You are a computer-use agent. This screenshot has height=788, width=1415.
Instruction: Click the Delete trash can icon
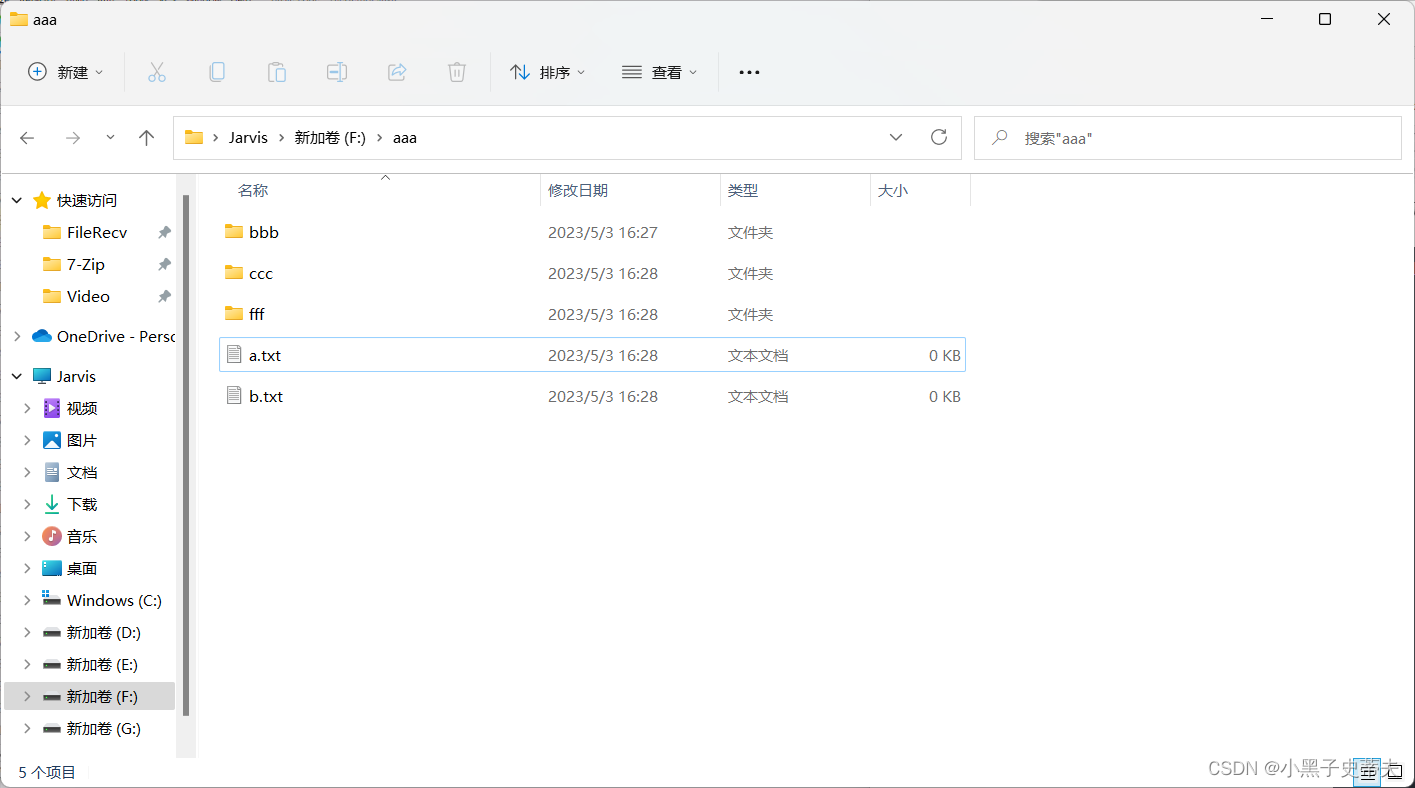coord(457,72)
